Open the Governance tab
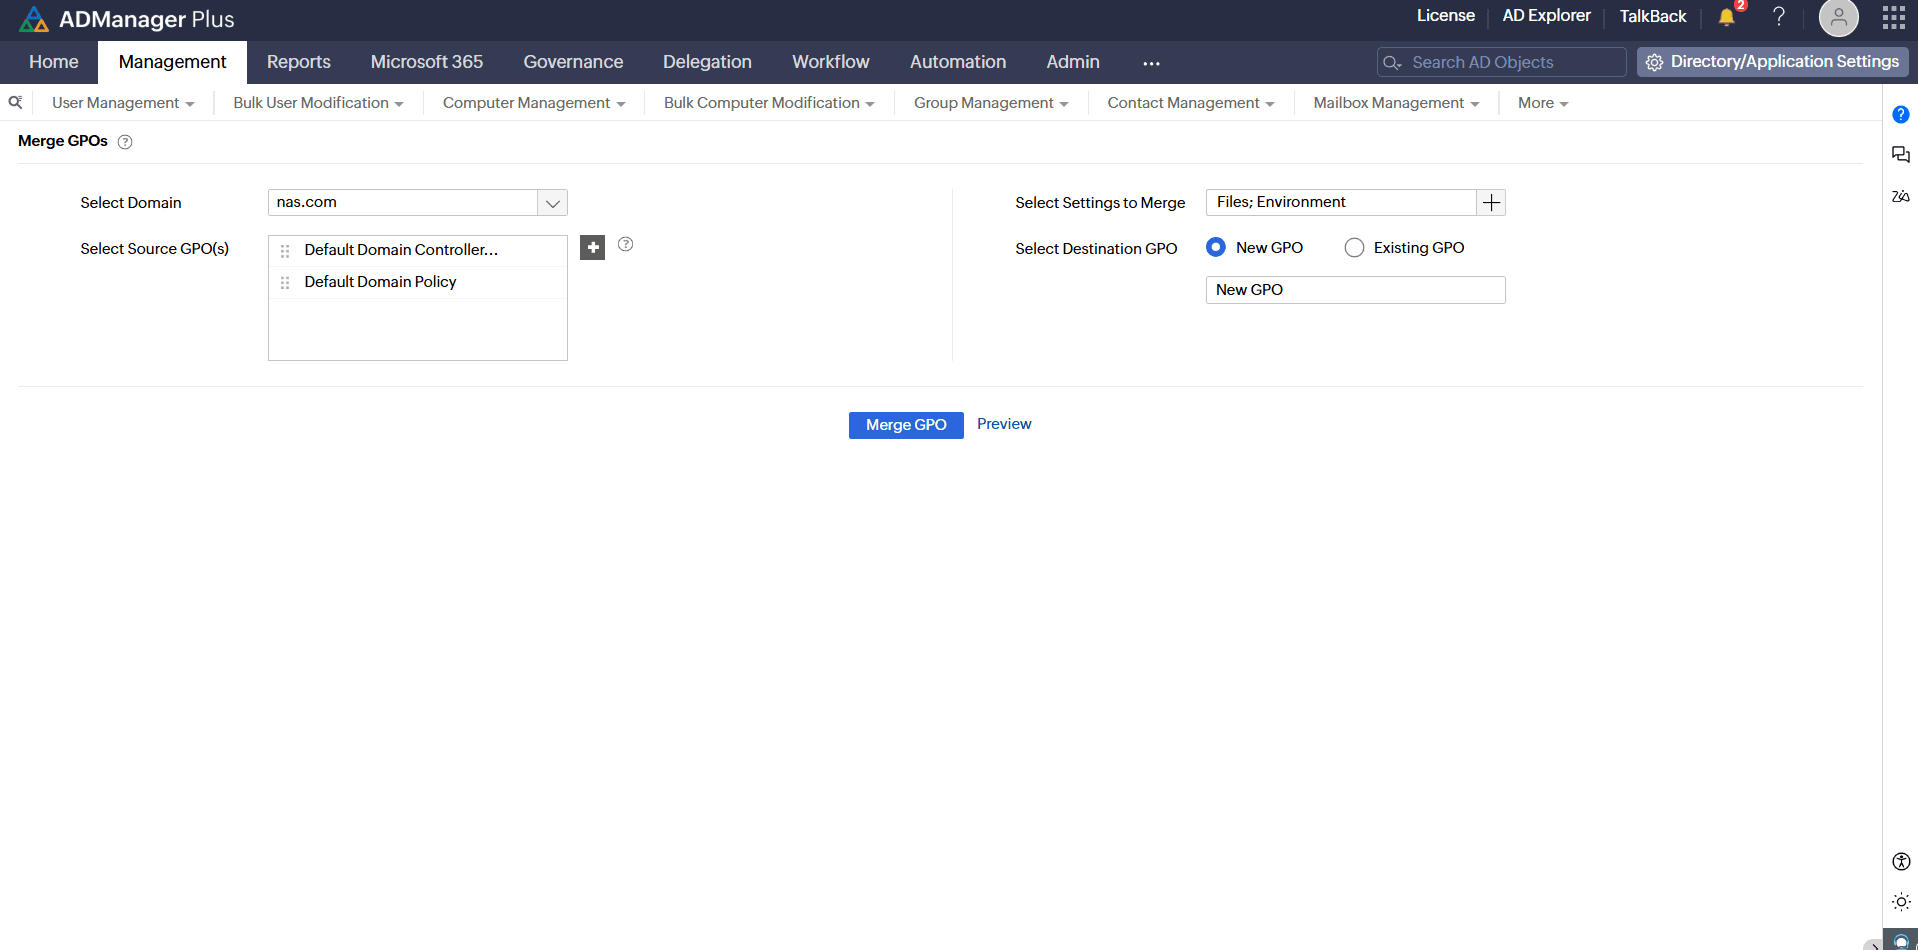Image resolution: width=1918 pixels, height=950 pixels. 573,62
